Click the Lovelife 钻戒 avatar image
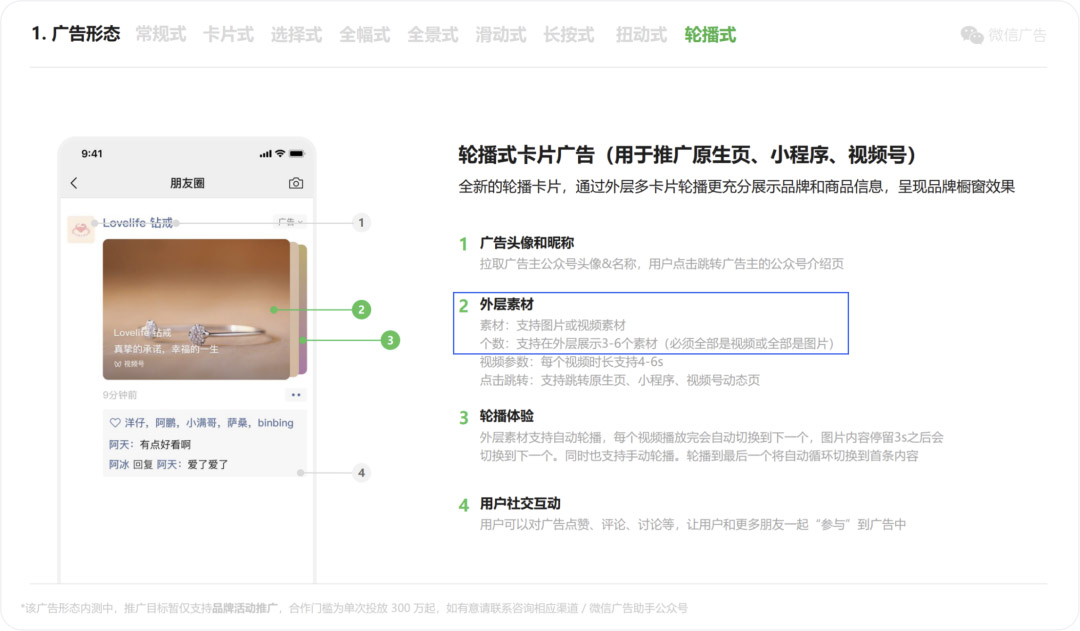This screenshot has width=1080, height=631. (x=81, y=229)
